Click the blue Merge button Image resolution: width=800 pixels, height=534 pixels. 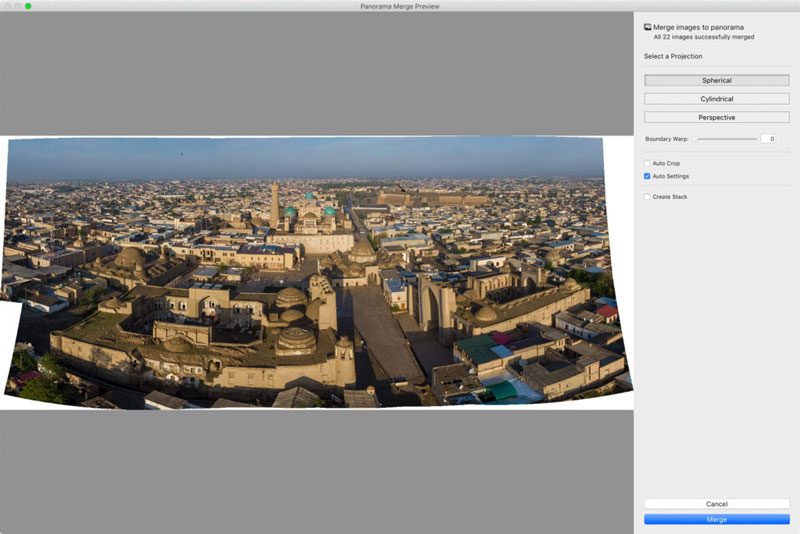716,520
